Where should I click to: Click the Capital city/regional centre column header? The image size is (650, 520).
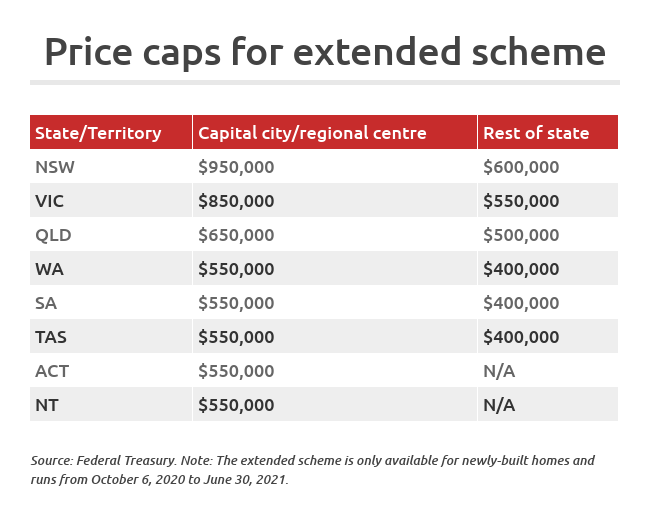312,133
